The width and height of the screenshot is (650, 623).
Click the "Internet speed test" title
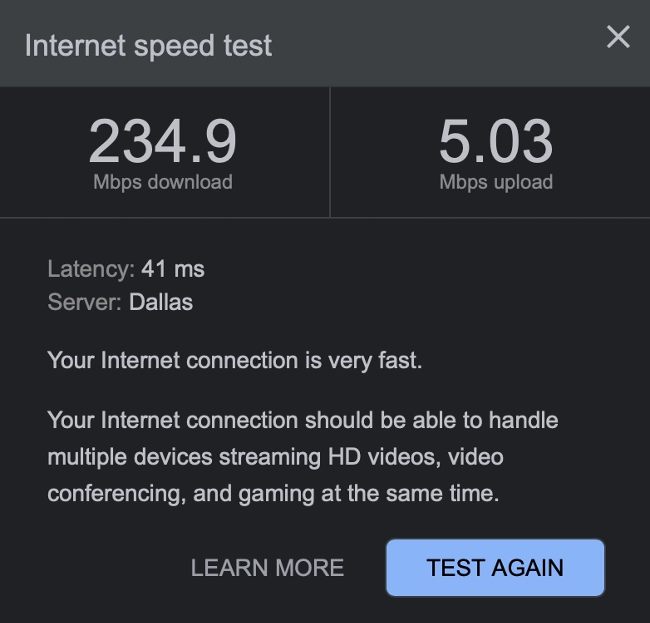[x=148, y=46]
